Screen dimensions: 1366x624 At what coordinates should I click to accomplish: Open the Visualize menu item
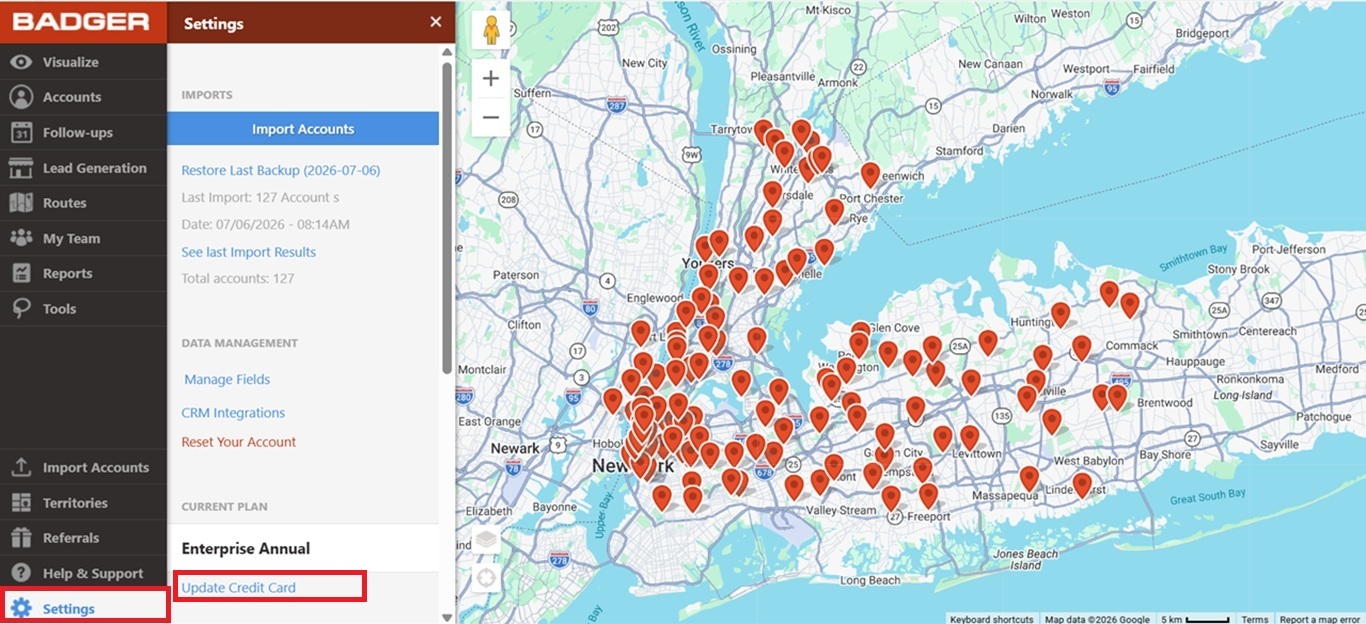70,62
